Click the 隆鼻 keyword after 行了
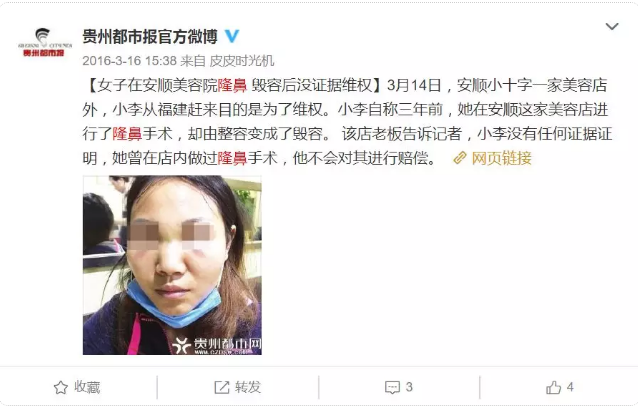638x409 pixels. [x=127, y=134]
